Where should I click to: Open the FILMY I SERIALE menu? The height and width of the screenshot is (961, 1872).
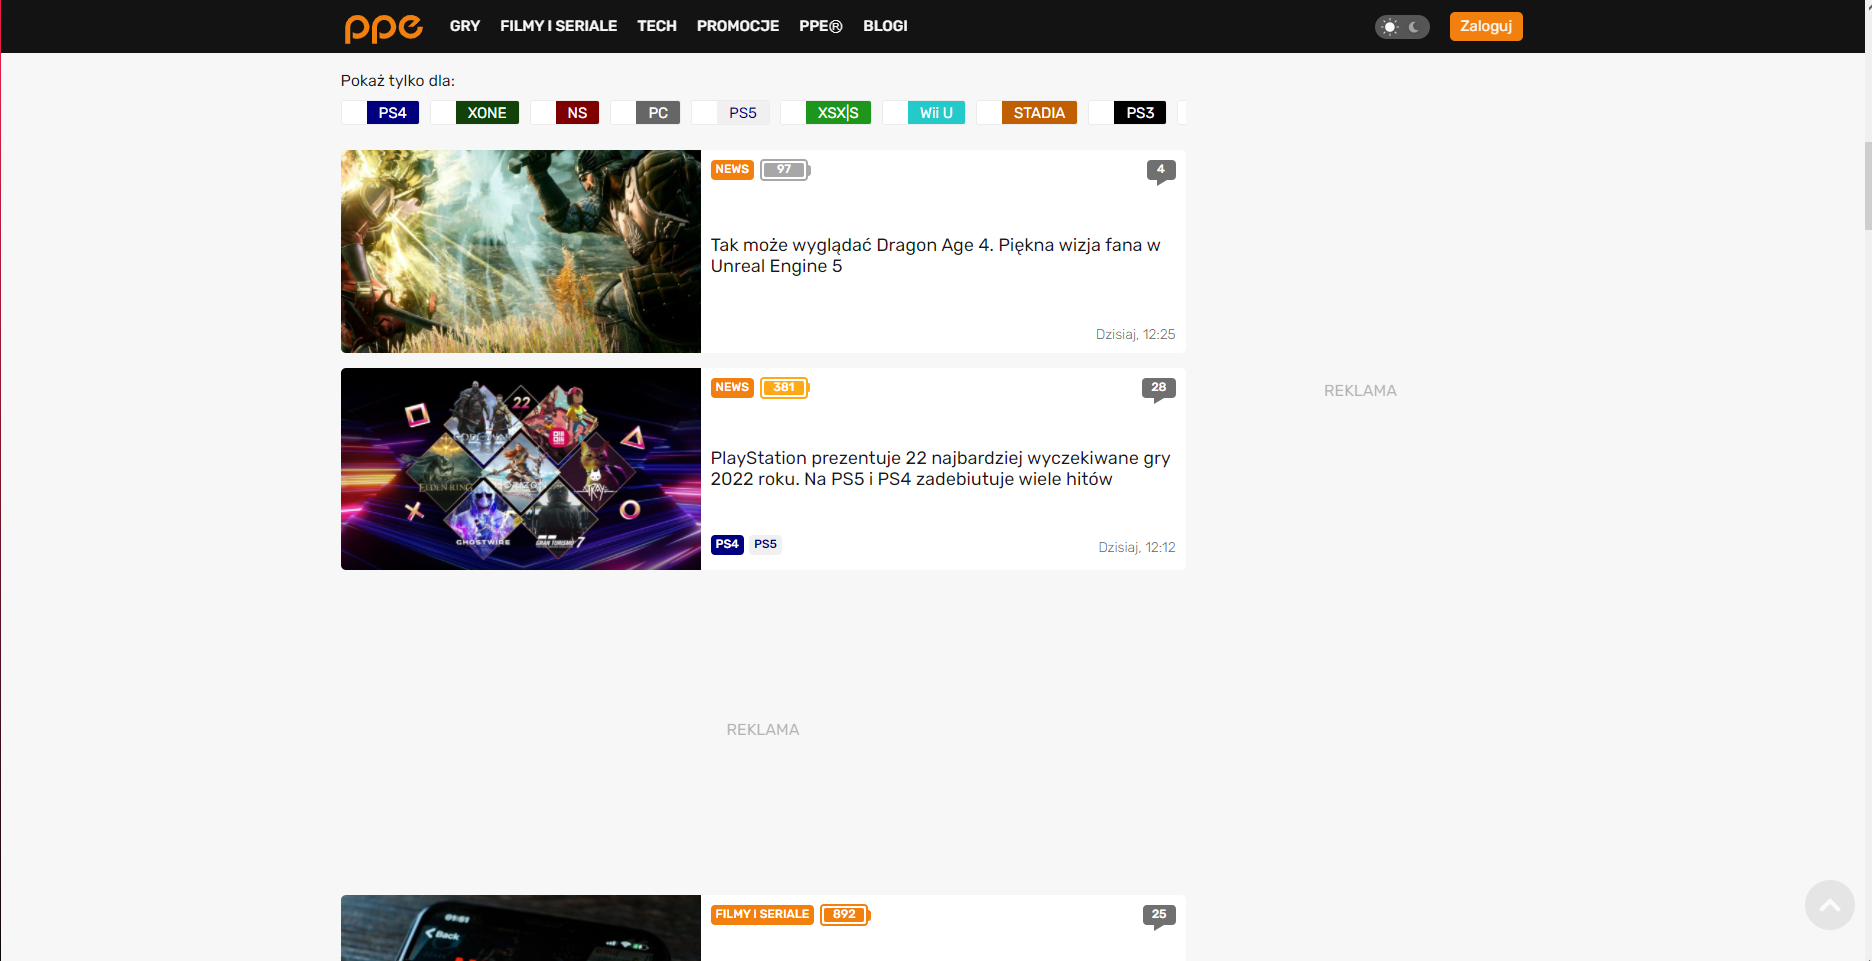pos(559,26)
